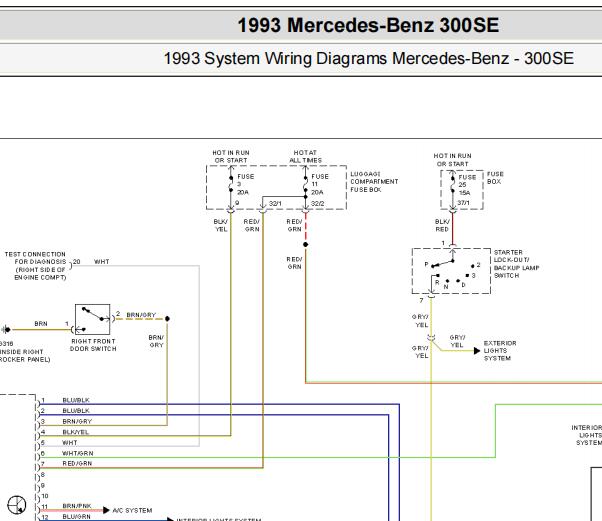Click the splice dot on dashed RED/GRN wire

click(x=306, y=244)
